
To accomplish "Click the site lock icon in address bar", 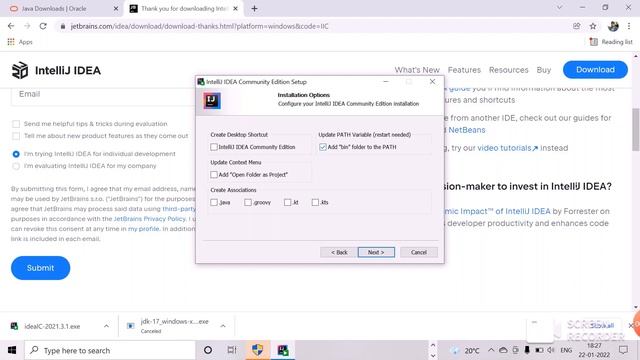I will tap(62, 26).
